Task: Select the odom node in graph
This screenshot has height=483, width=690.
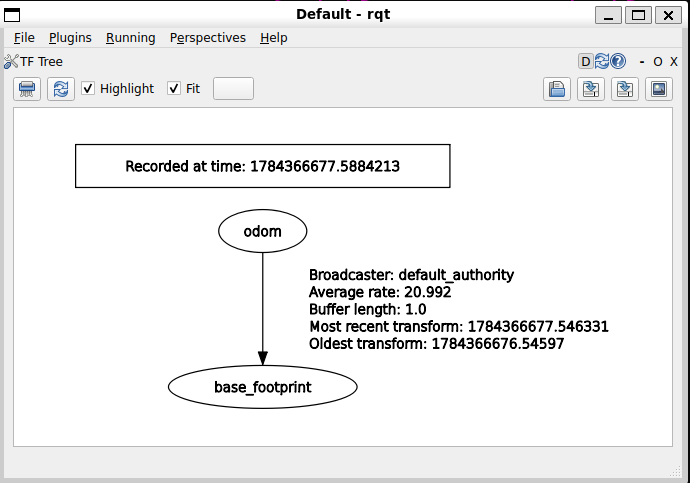Action: [263, 231]
